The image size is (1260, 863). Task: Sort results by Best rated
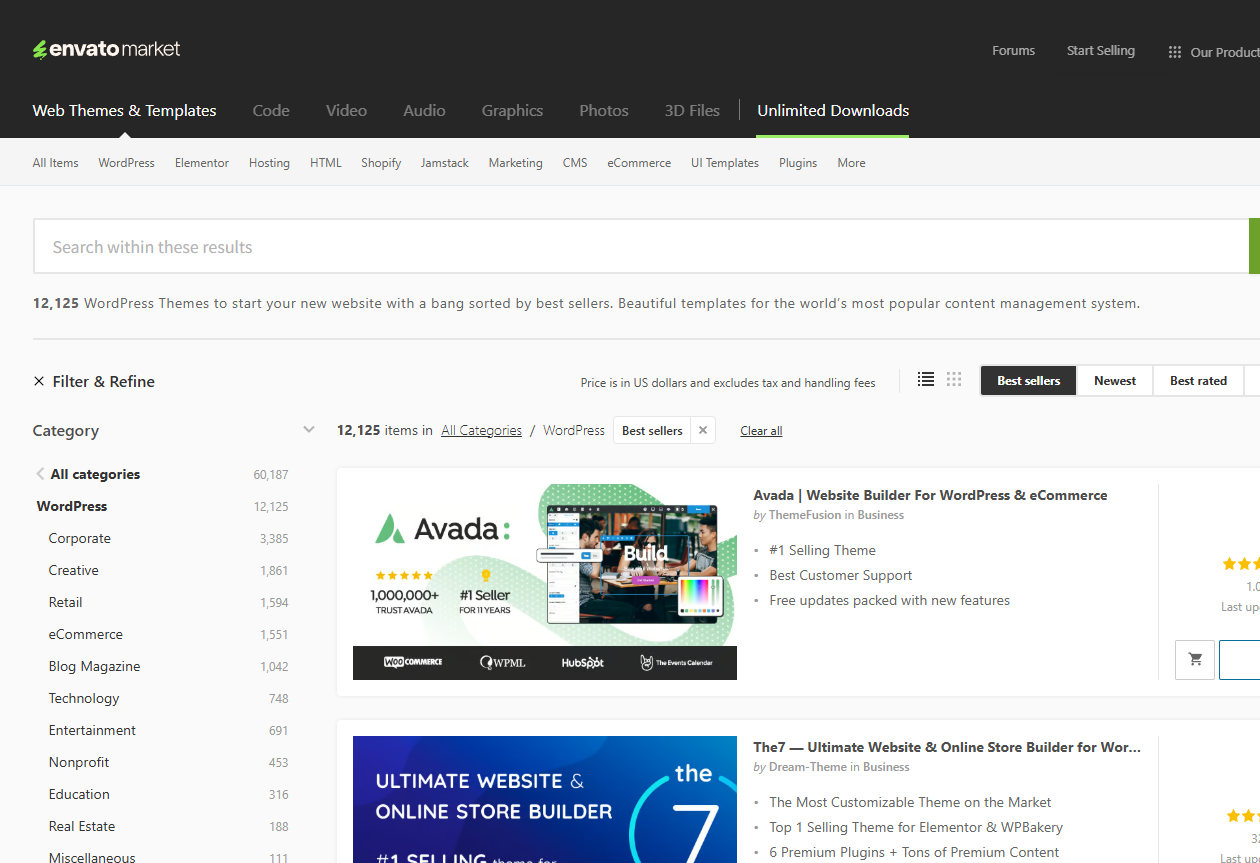pos(1198,381)
